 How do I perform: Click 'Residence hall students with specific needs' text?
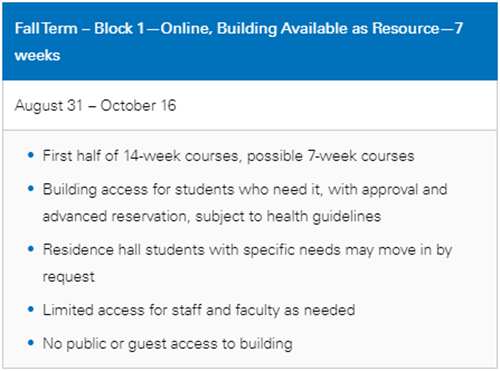click(x=192, y=250)
